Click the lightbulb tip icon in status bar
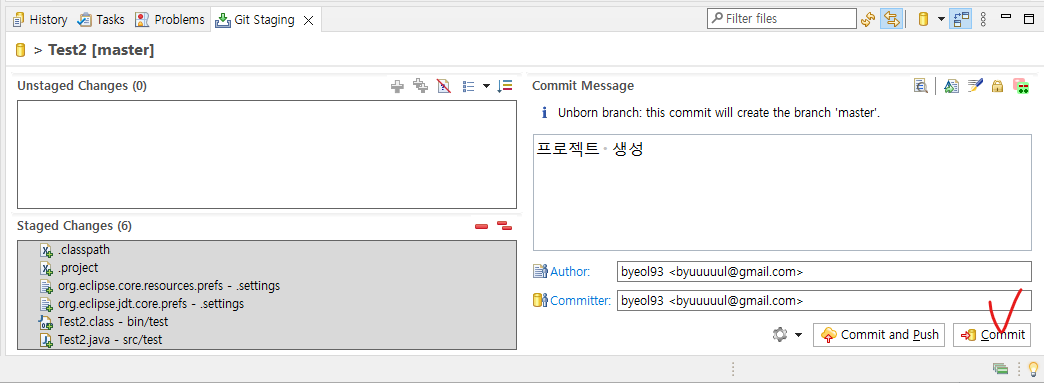 click(1033, 368)
